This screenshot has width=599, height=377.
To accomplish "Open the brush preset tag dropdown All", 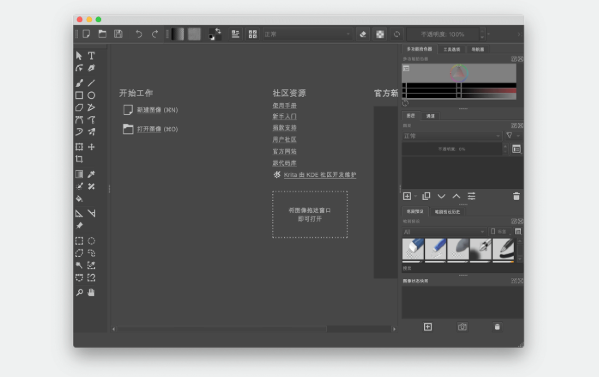I will pyautogui.click(x=444, y=232).
